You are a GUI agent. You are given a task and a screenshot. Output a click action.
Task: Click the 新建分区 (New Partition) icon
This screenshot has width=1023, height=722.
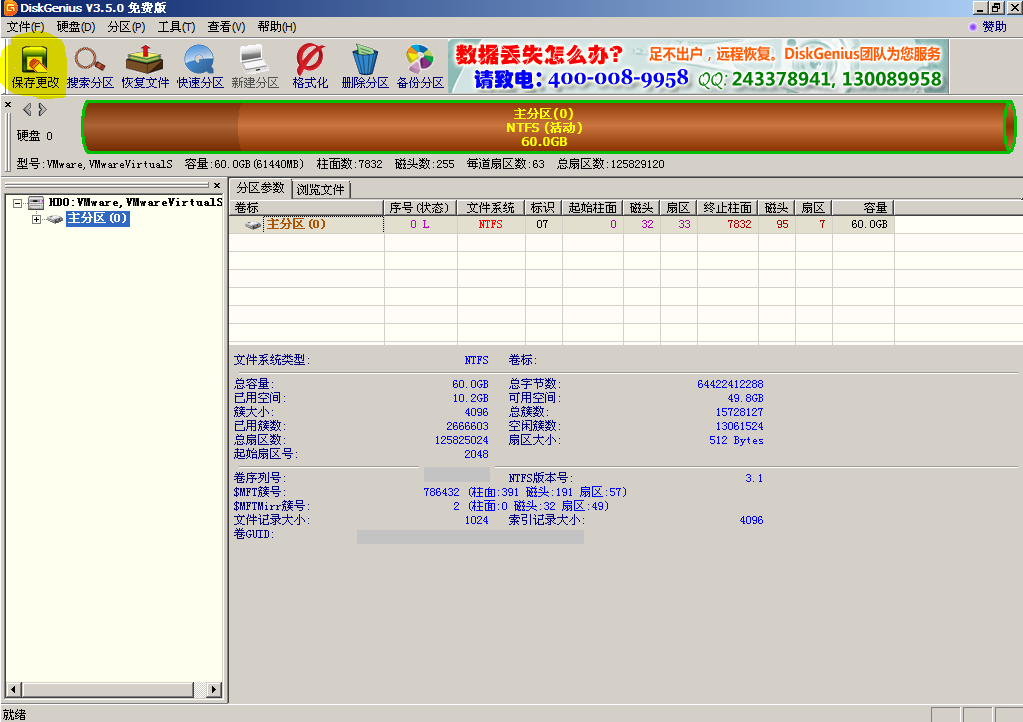pyautogui.click(x=255, y=66)
